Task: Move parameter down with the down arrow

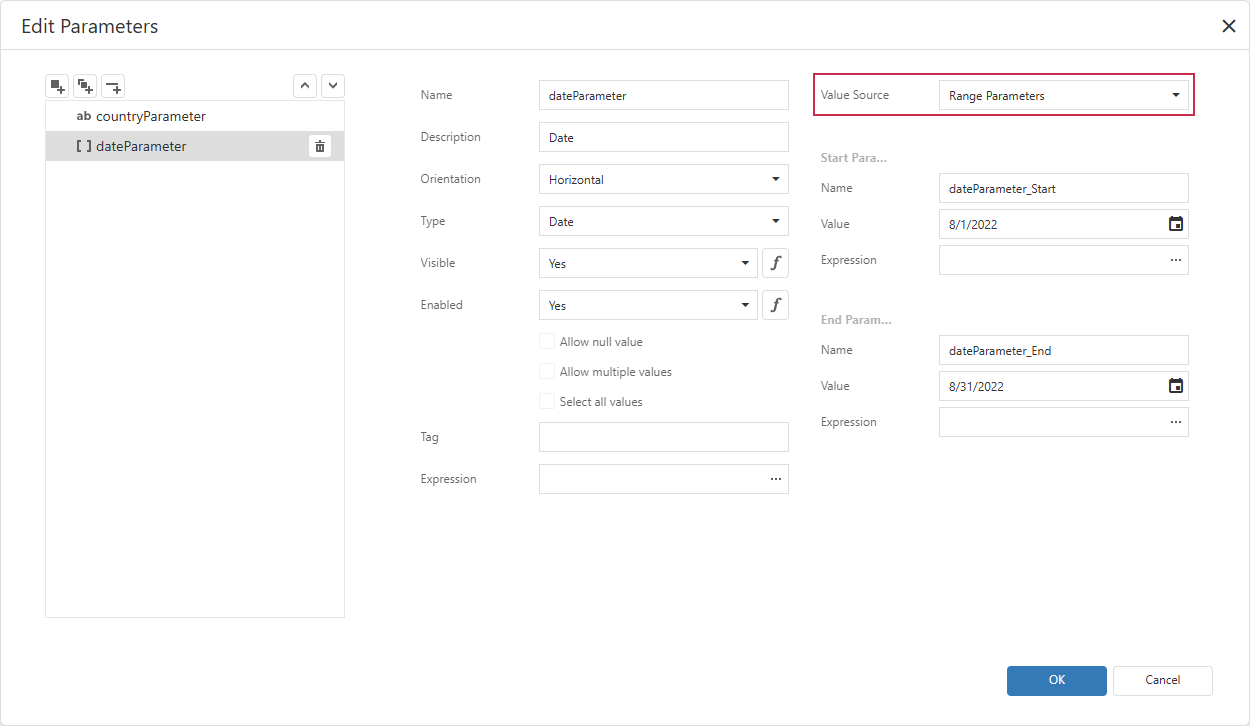Action: coord(333,86)
